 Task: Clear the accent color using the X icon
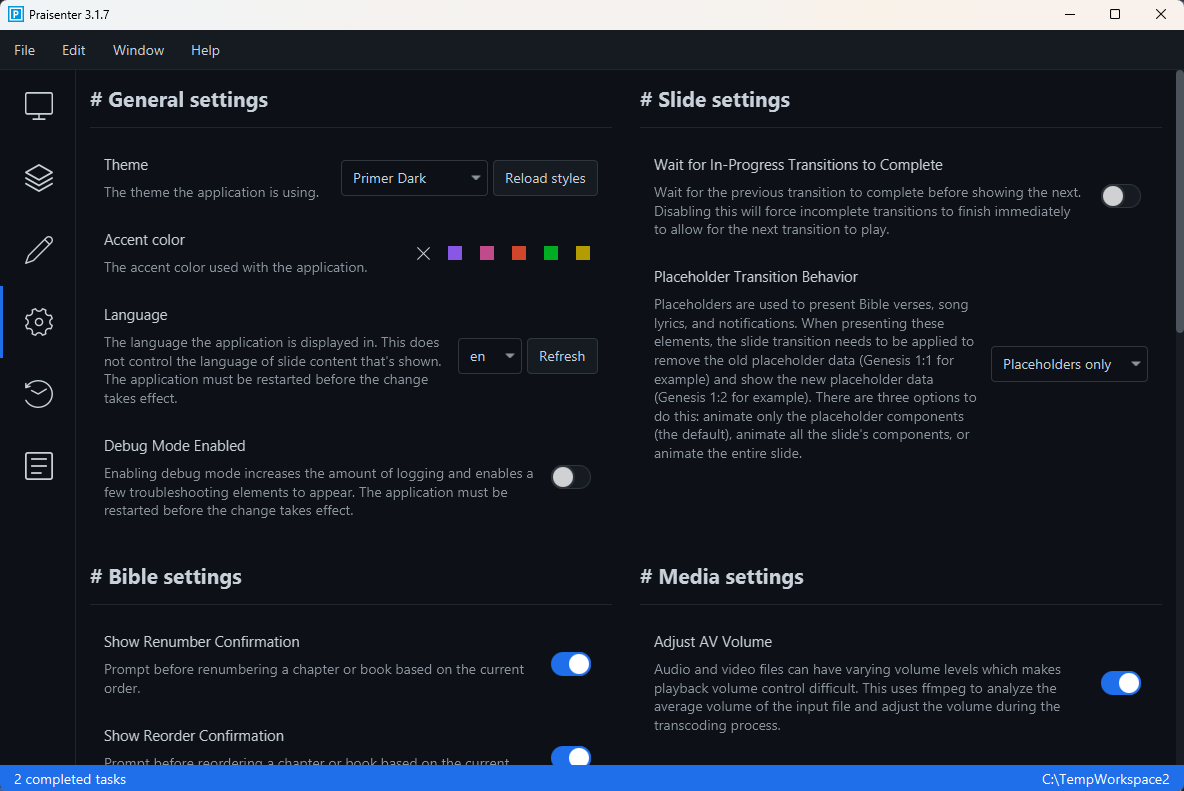(x=423, y=253)
